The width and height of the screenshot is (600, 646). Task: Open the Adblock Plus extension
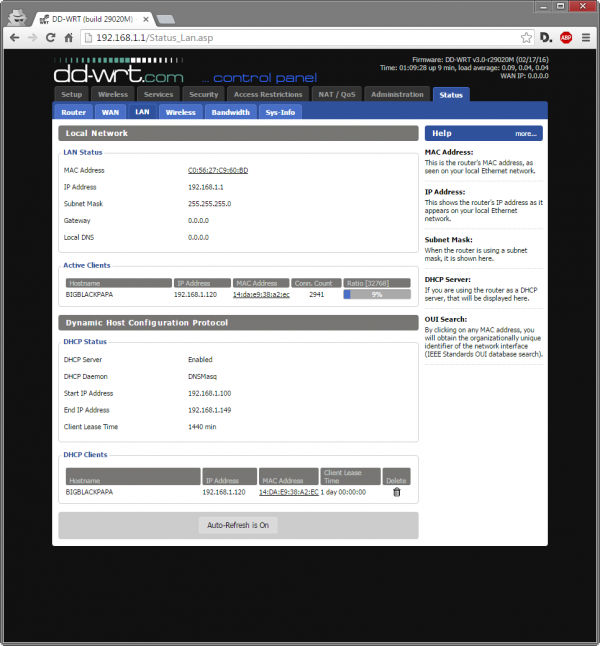pos(566,37)
